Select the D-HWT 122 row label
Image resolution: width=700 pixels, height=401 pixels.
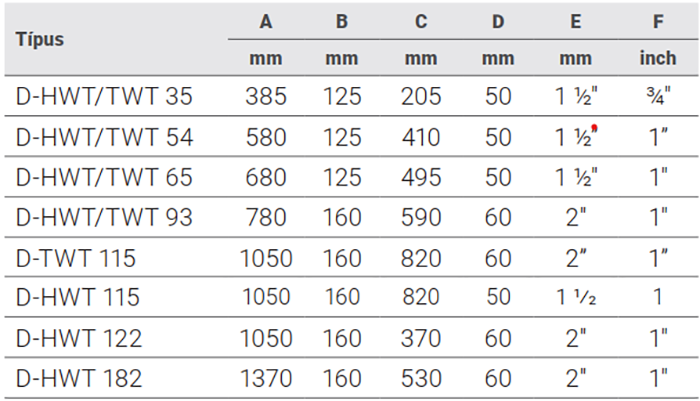(78, 338)
